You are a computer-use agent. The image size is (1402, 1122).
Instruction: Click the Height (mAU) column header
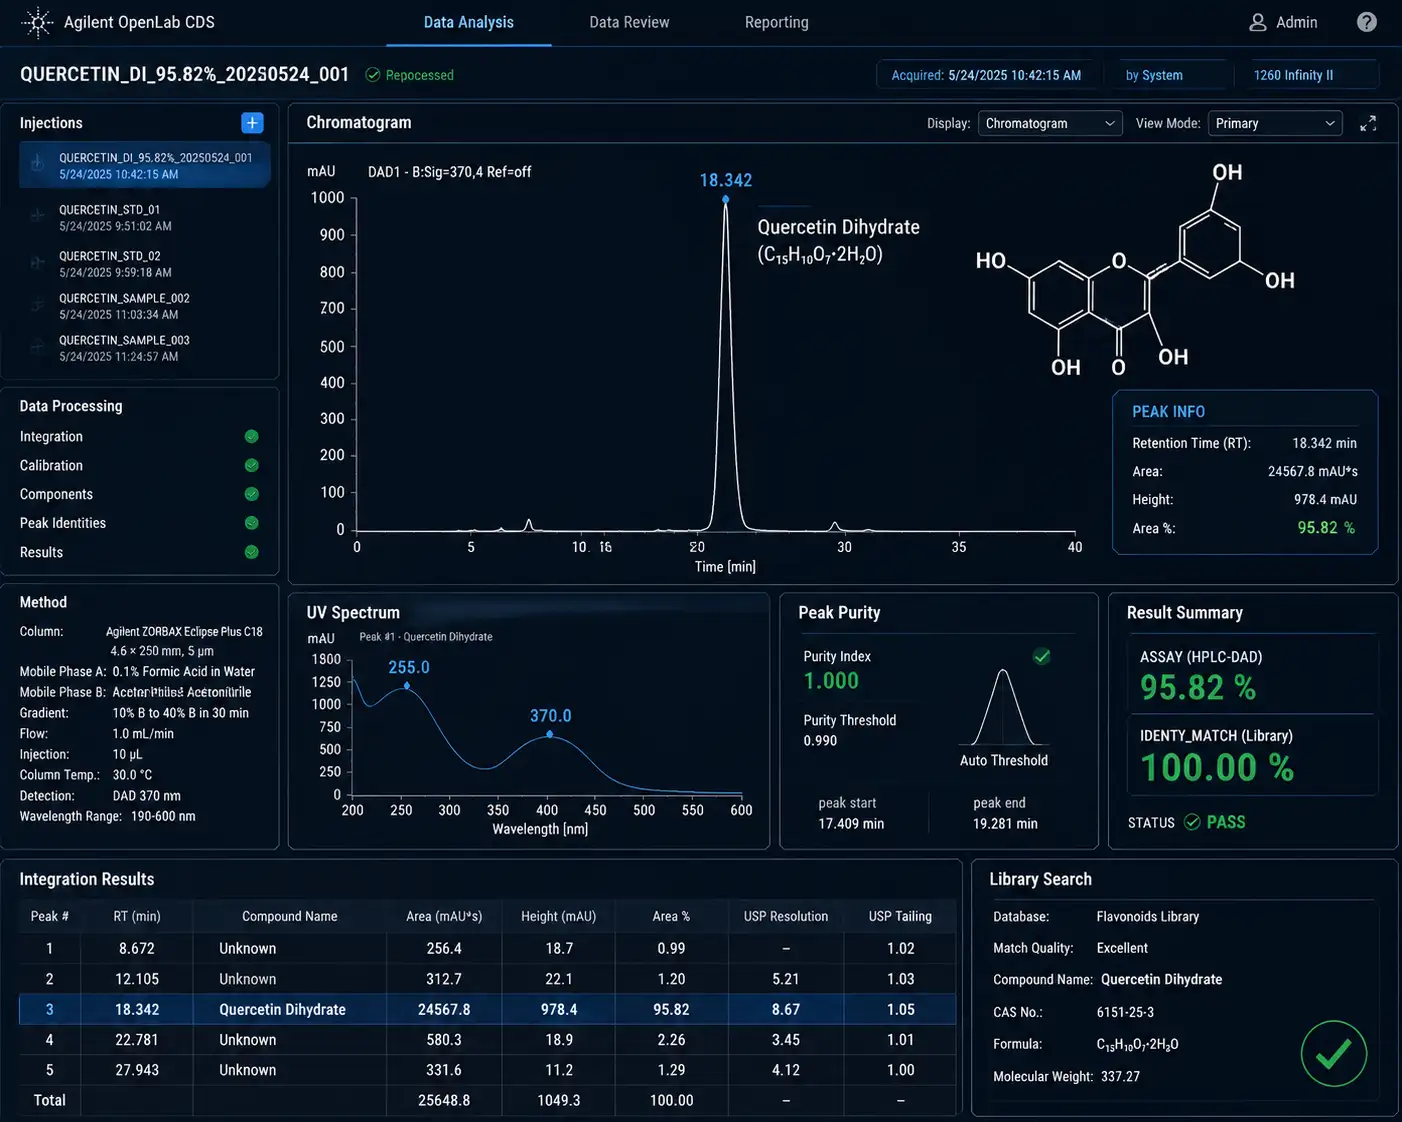558,916
